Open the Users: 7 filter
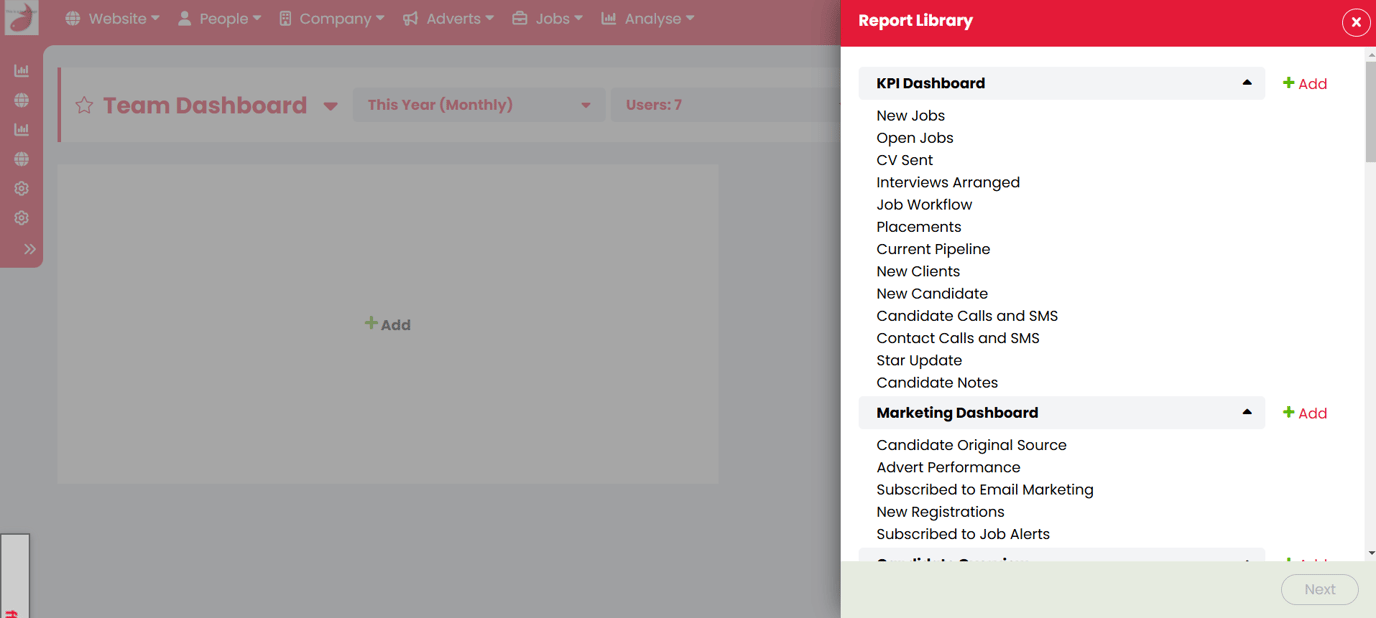1376x618 pixels. click(725, 105)
